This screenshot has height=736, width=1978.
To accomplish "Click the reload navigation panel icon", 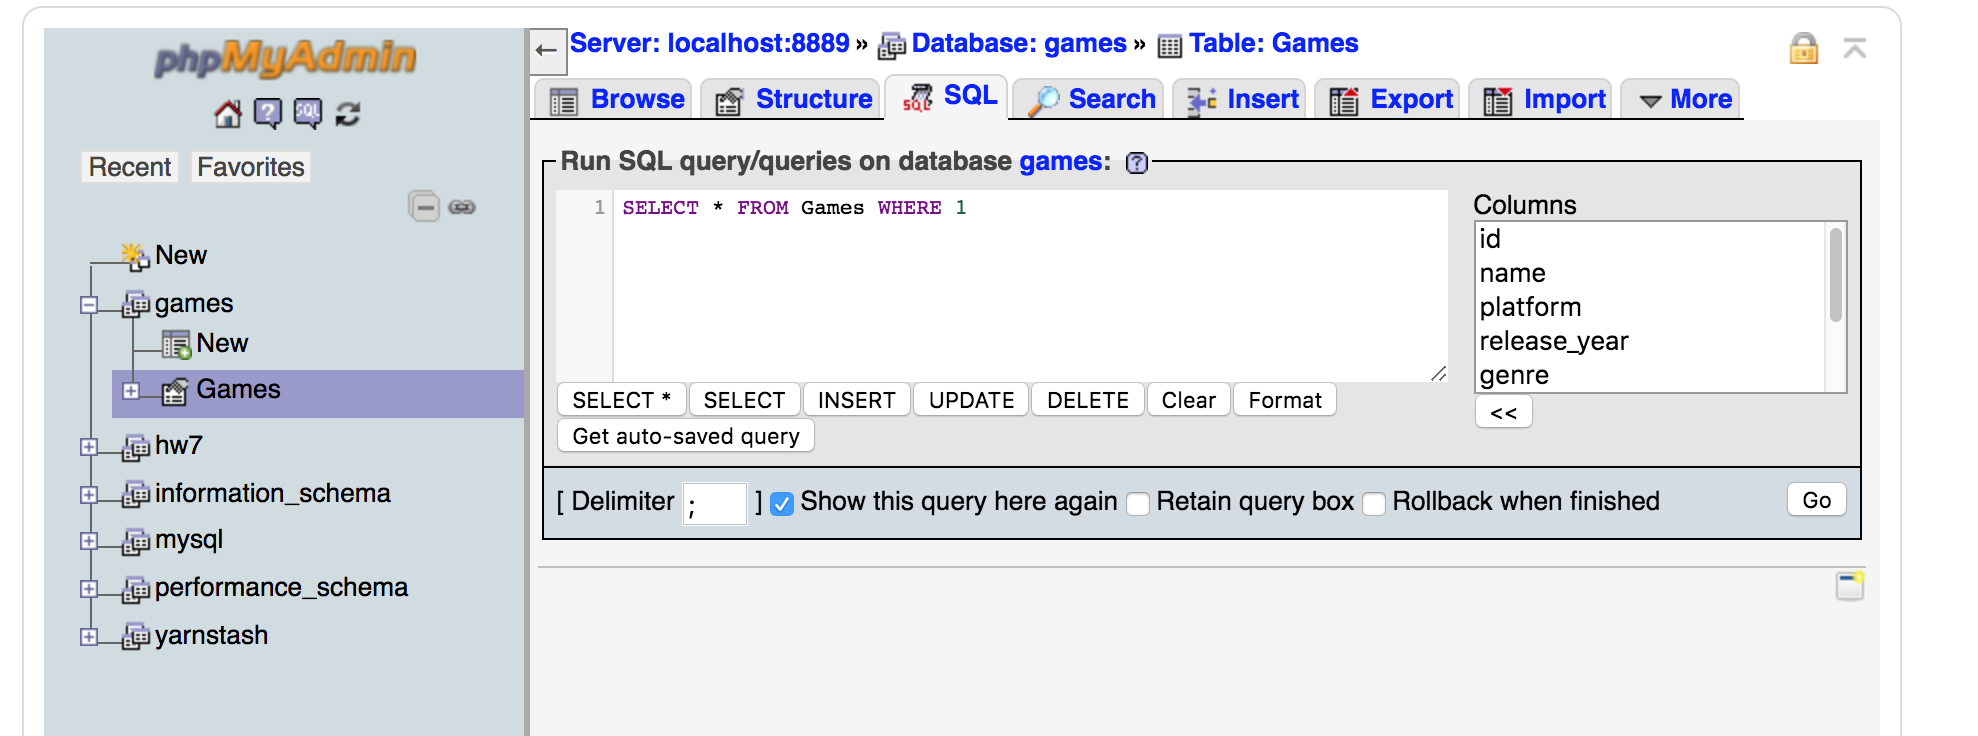I will coord(347,114).
